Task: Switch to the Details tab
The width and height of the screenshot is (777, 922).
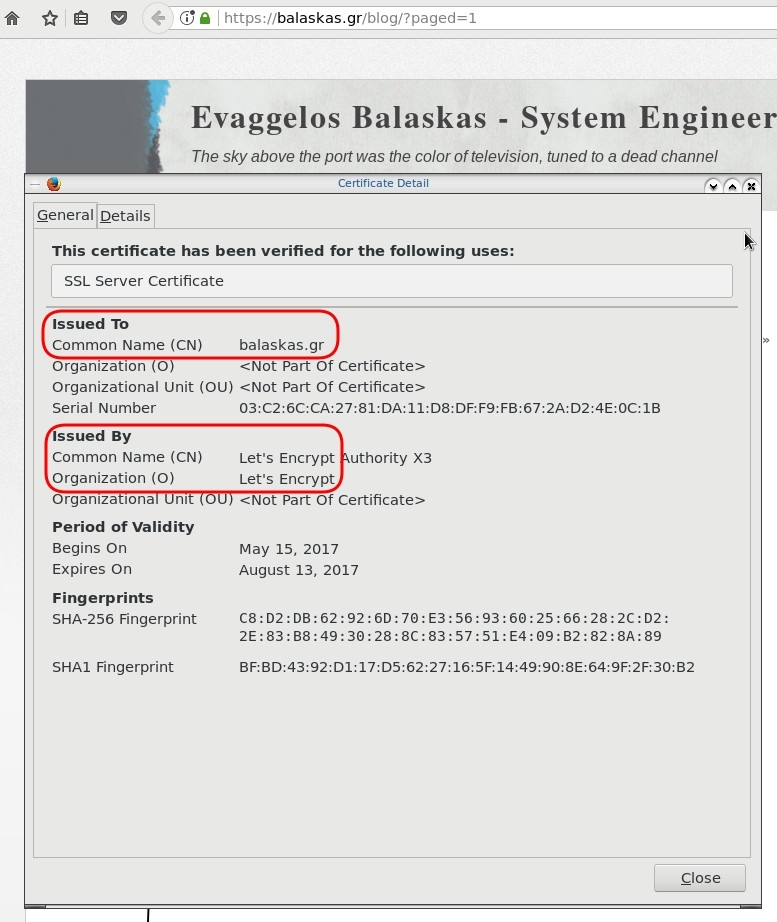Action: (125, 216)
